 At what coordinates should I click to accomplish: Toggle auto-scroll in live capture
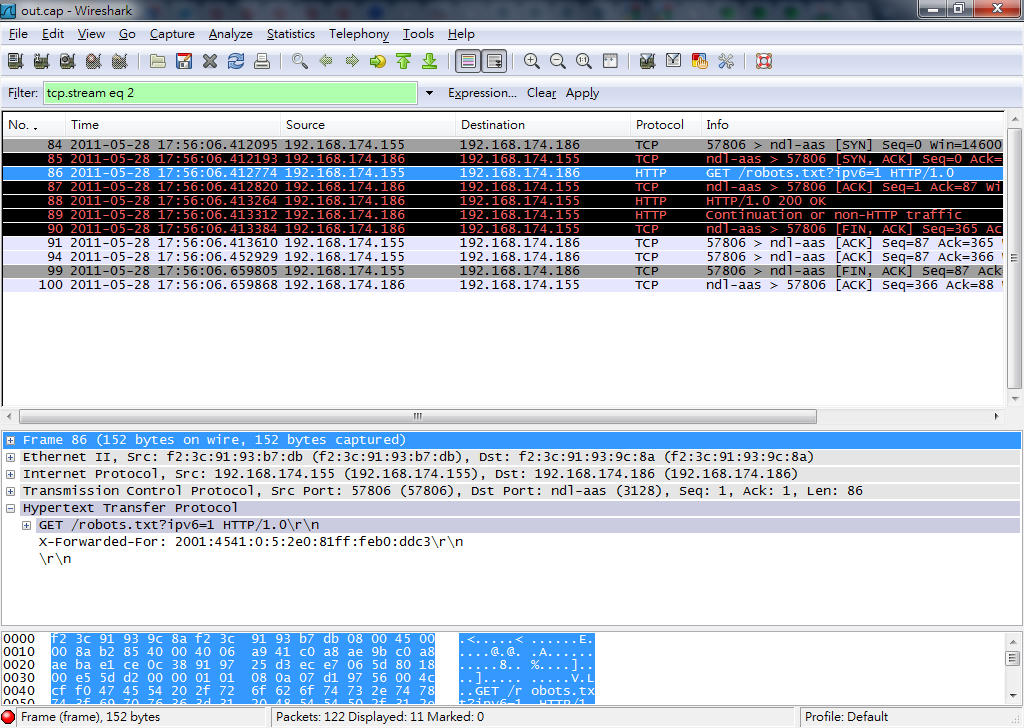tap(494, 61)
